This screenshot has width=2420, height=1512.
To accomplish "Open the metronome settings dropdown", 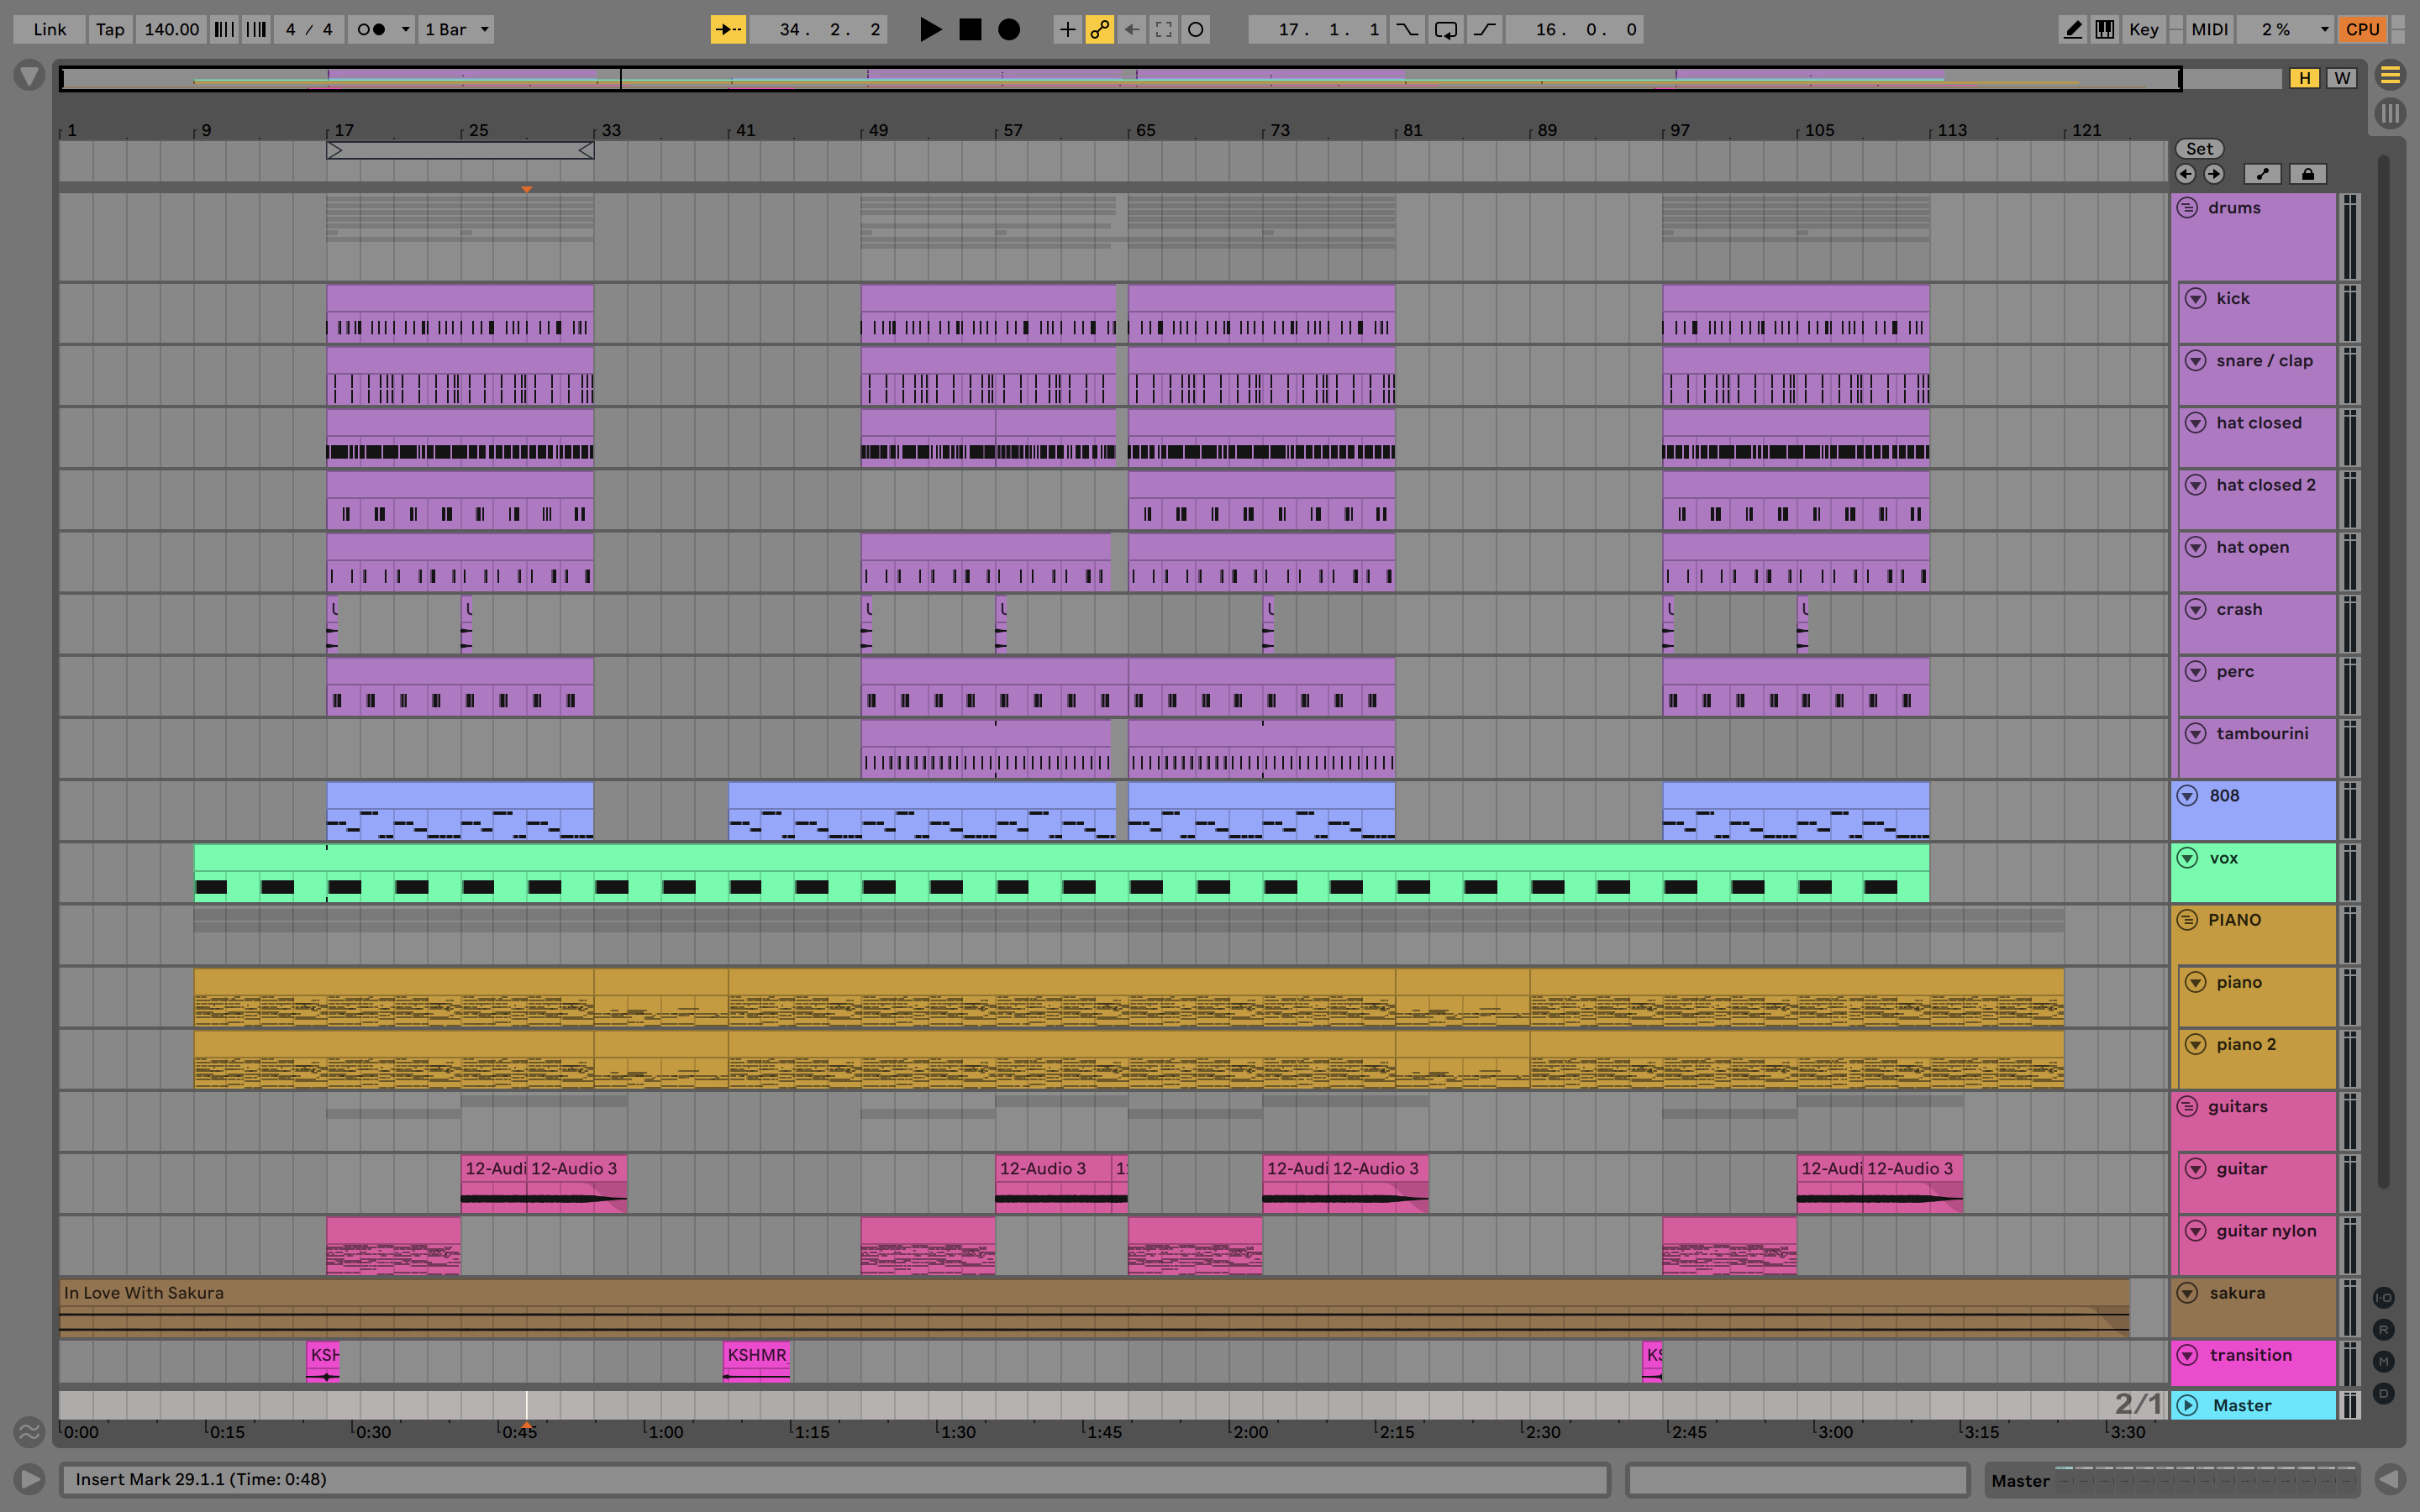I will click(405, 29).
